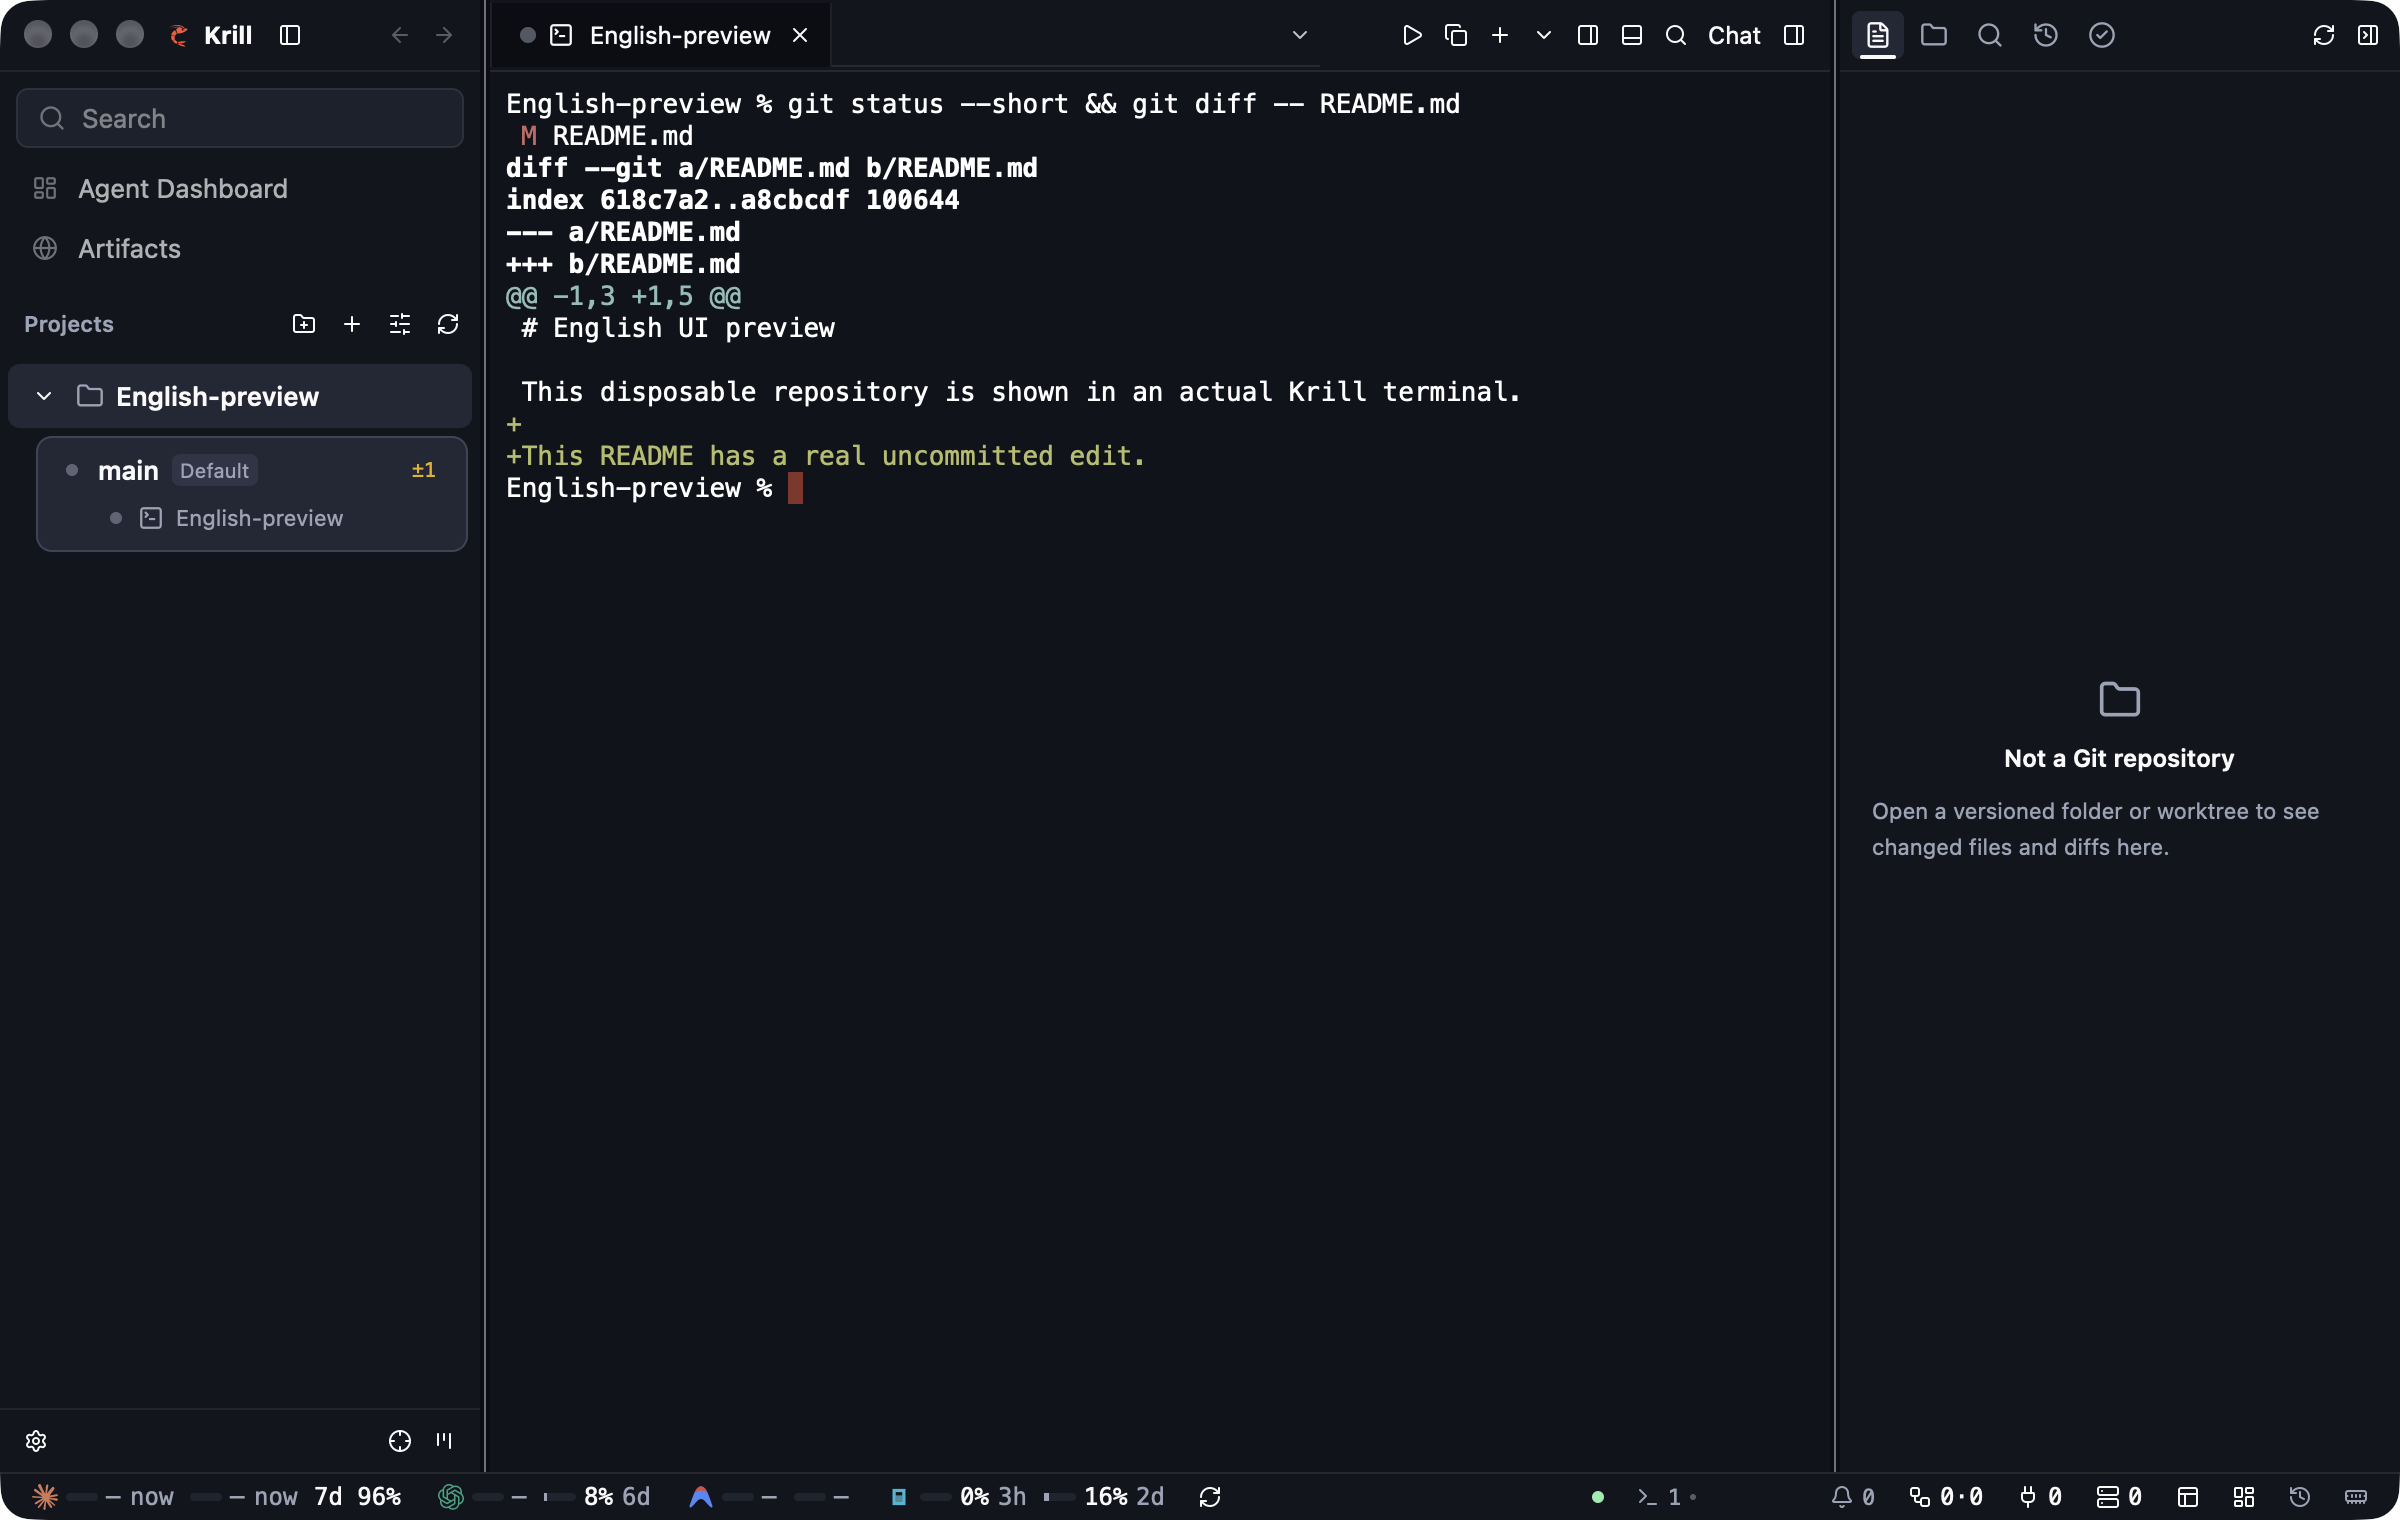Open the checks circle-check tab

(x=2102, y=35)
